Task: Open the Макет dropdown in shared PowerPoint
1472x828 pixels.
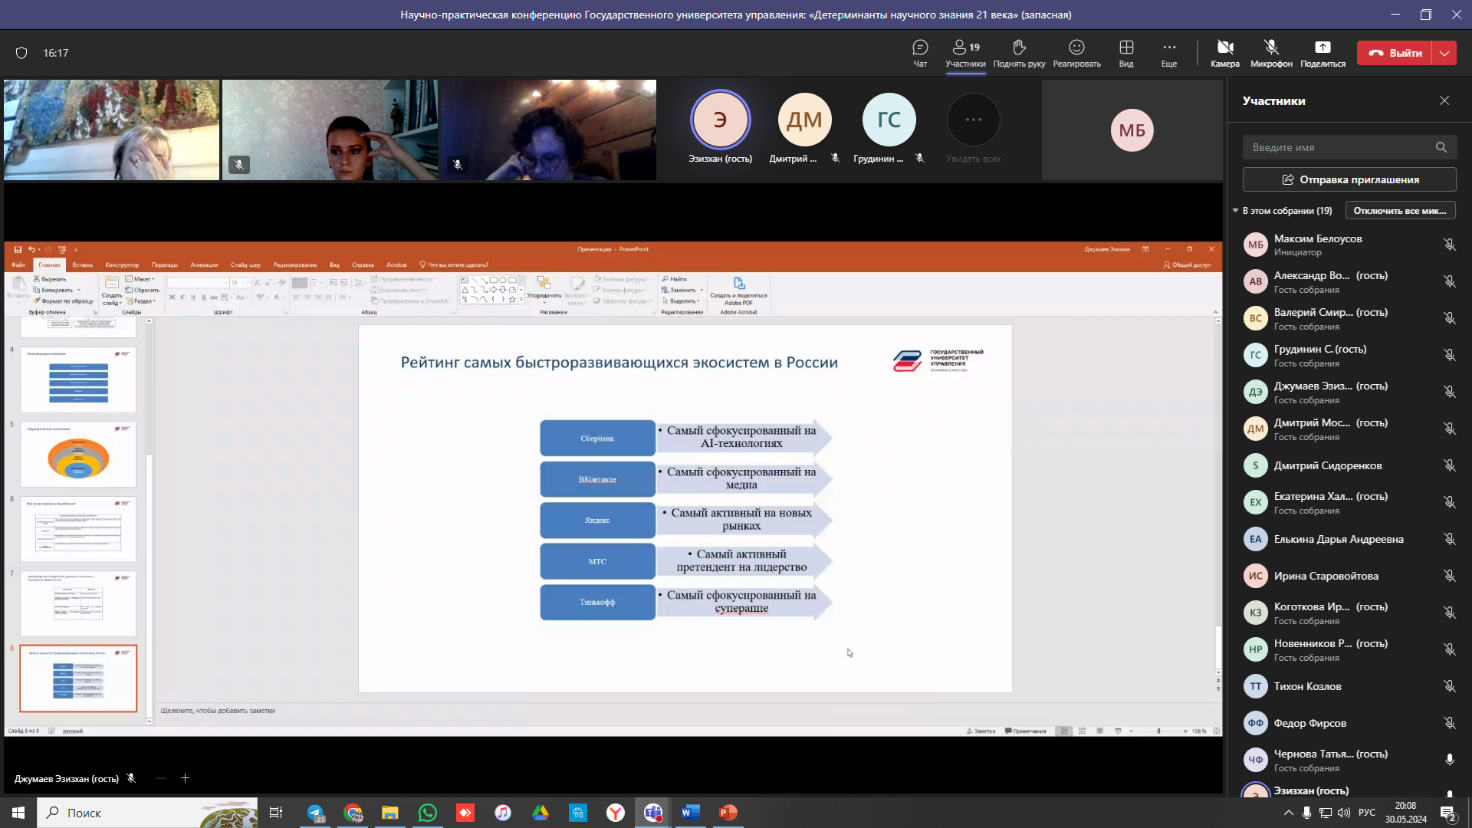Action: pos(140,280)
